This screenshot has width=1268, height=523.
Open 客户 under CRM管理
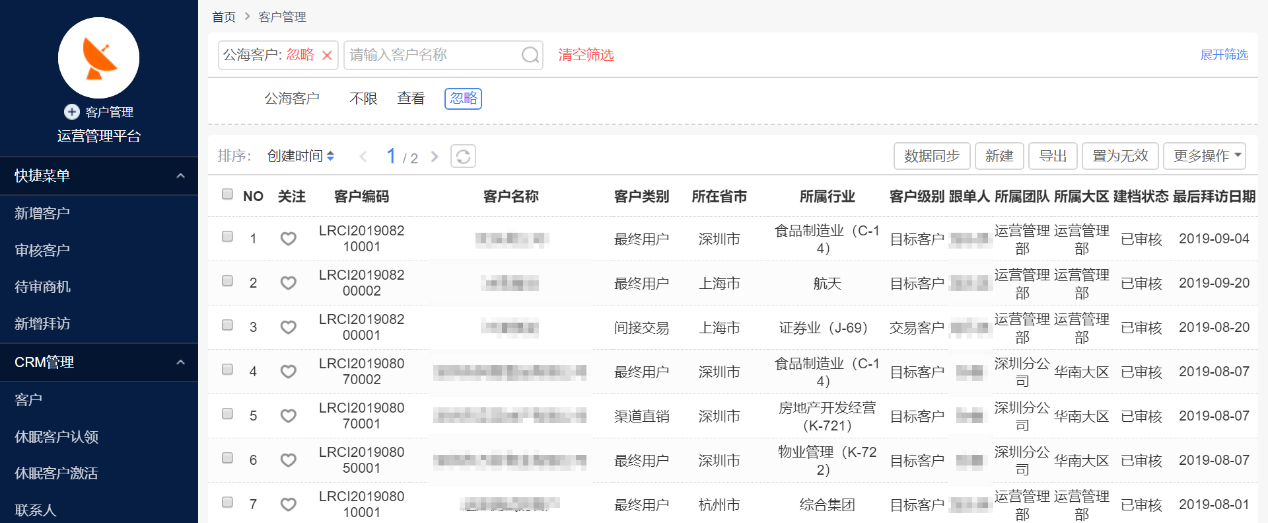28,400
